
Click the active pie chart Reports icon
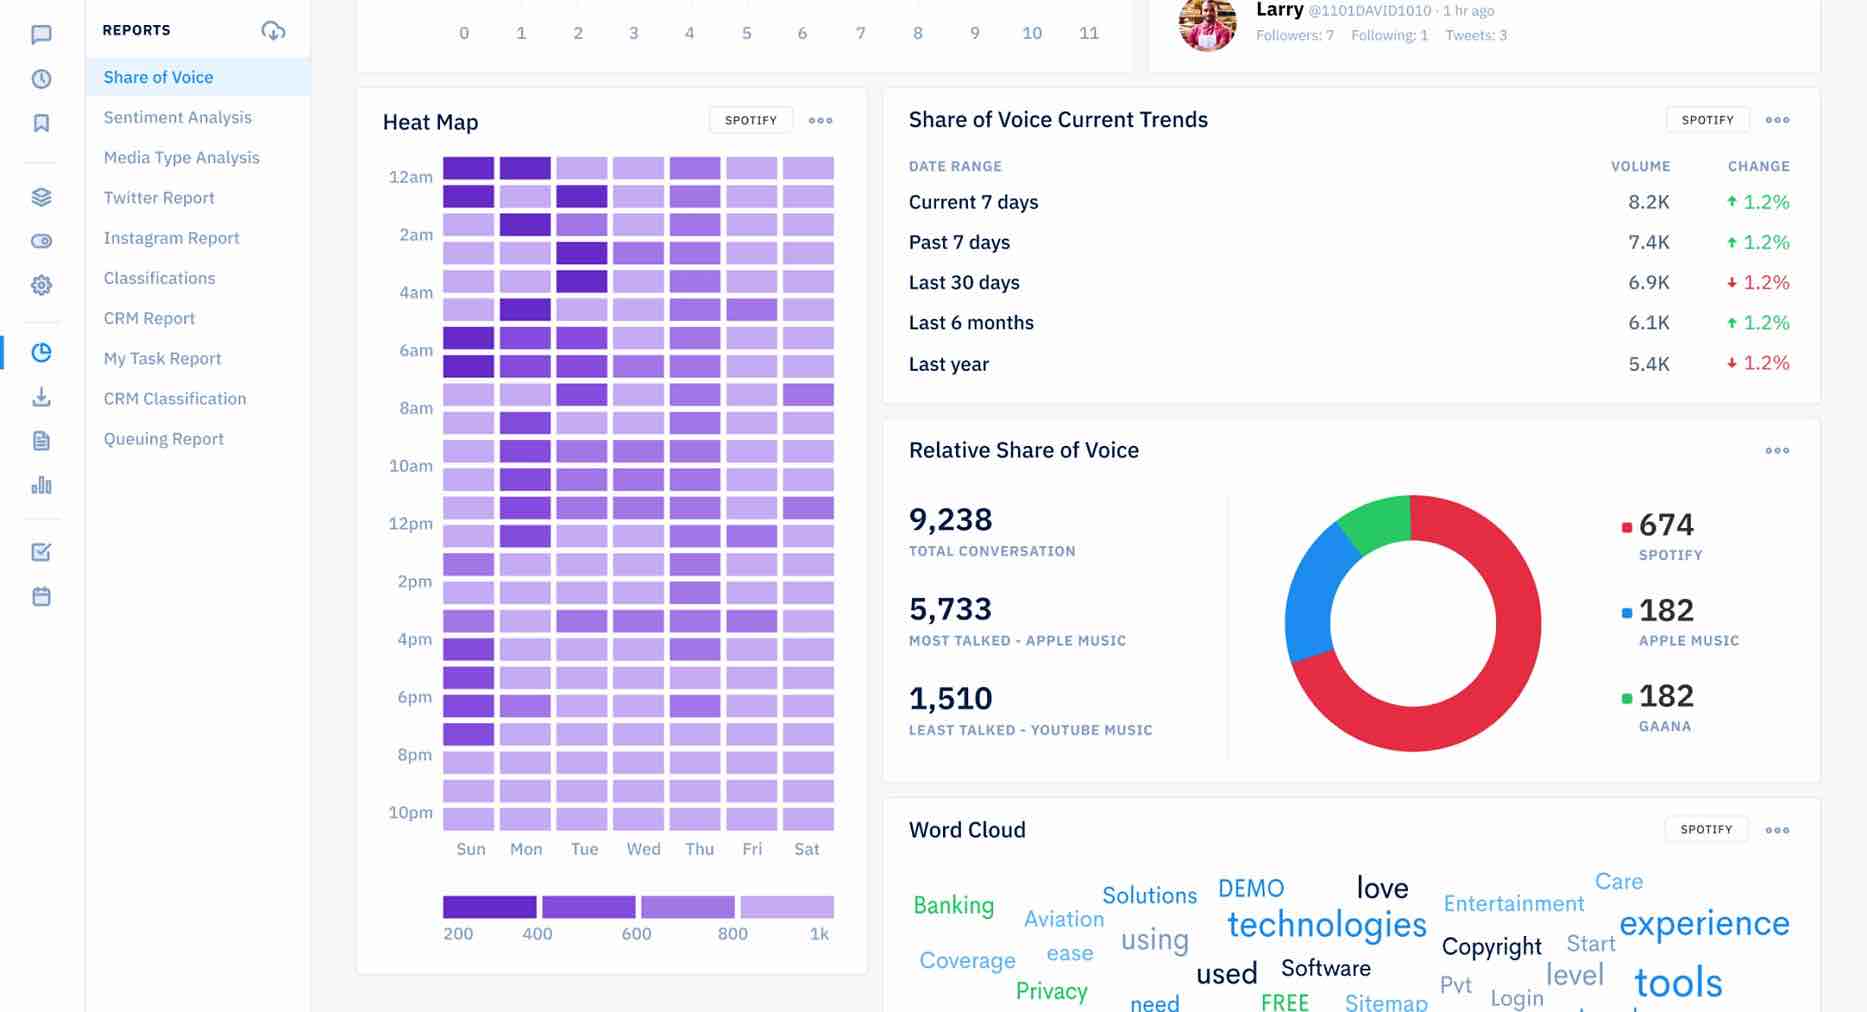42,352
